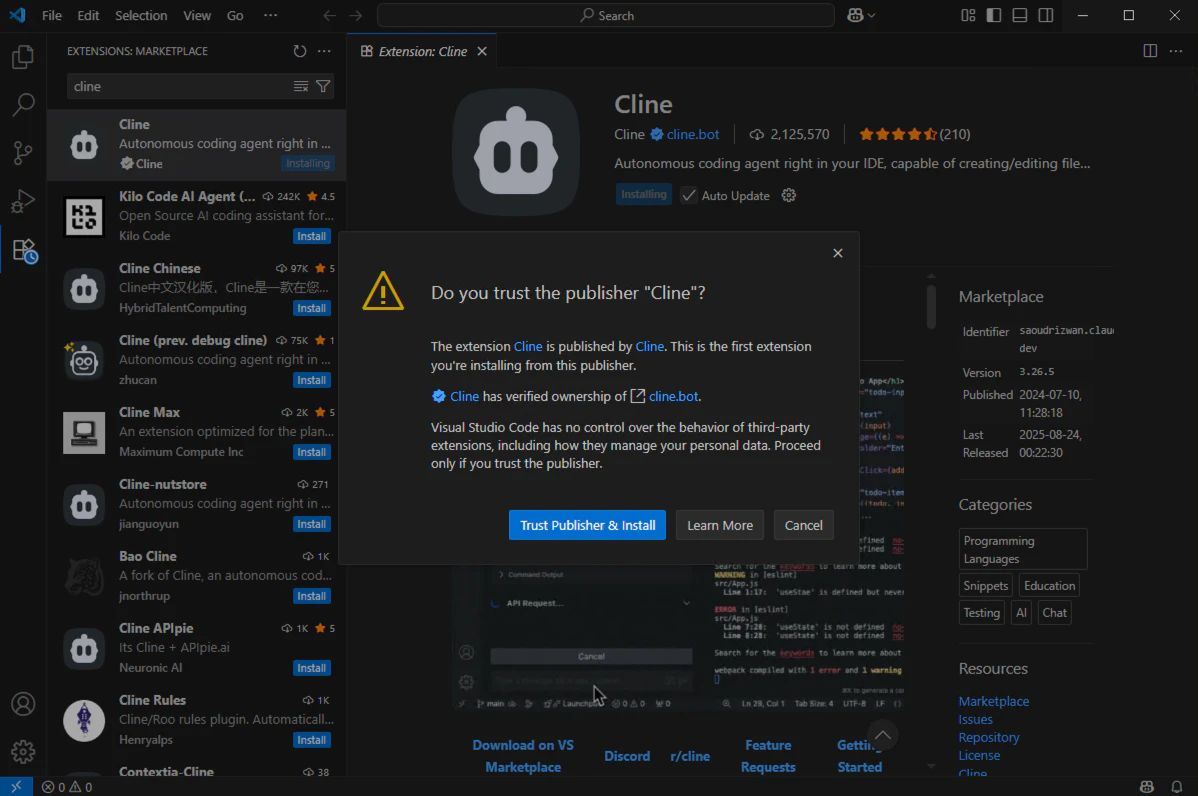Screen dimensions: 1198x796
Task: Open cline.bot link in the dialog
Action: tap(673, 396)
